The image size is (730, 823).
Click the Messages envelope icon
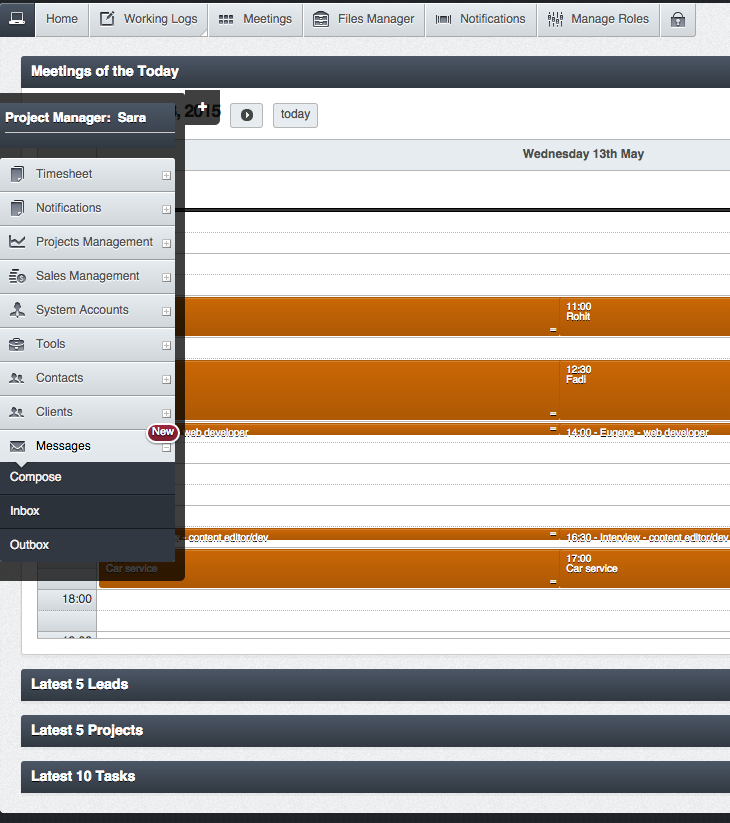pyautogui.click(x=17, y=446)
